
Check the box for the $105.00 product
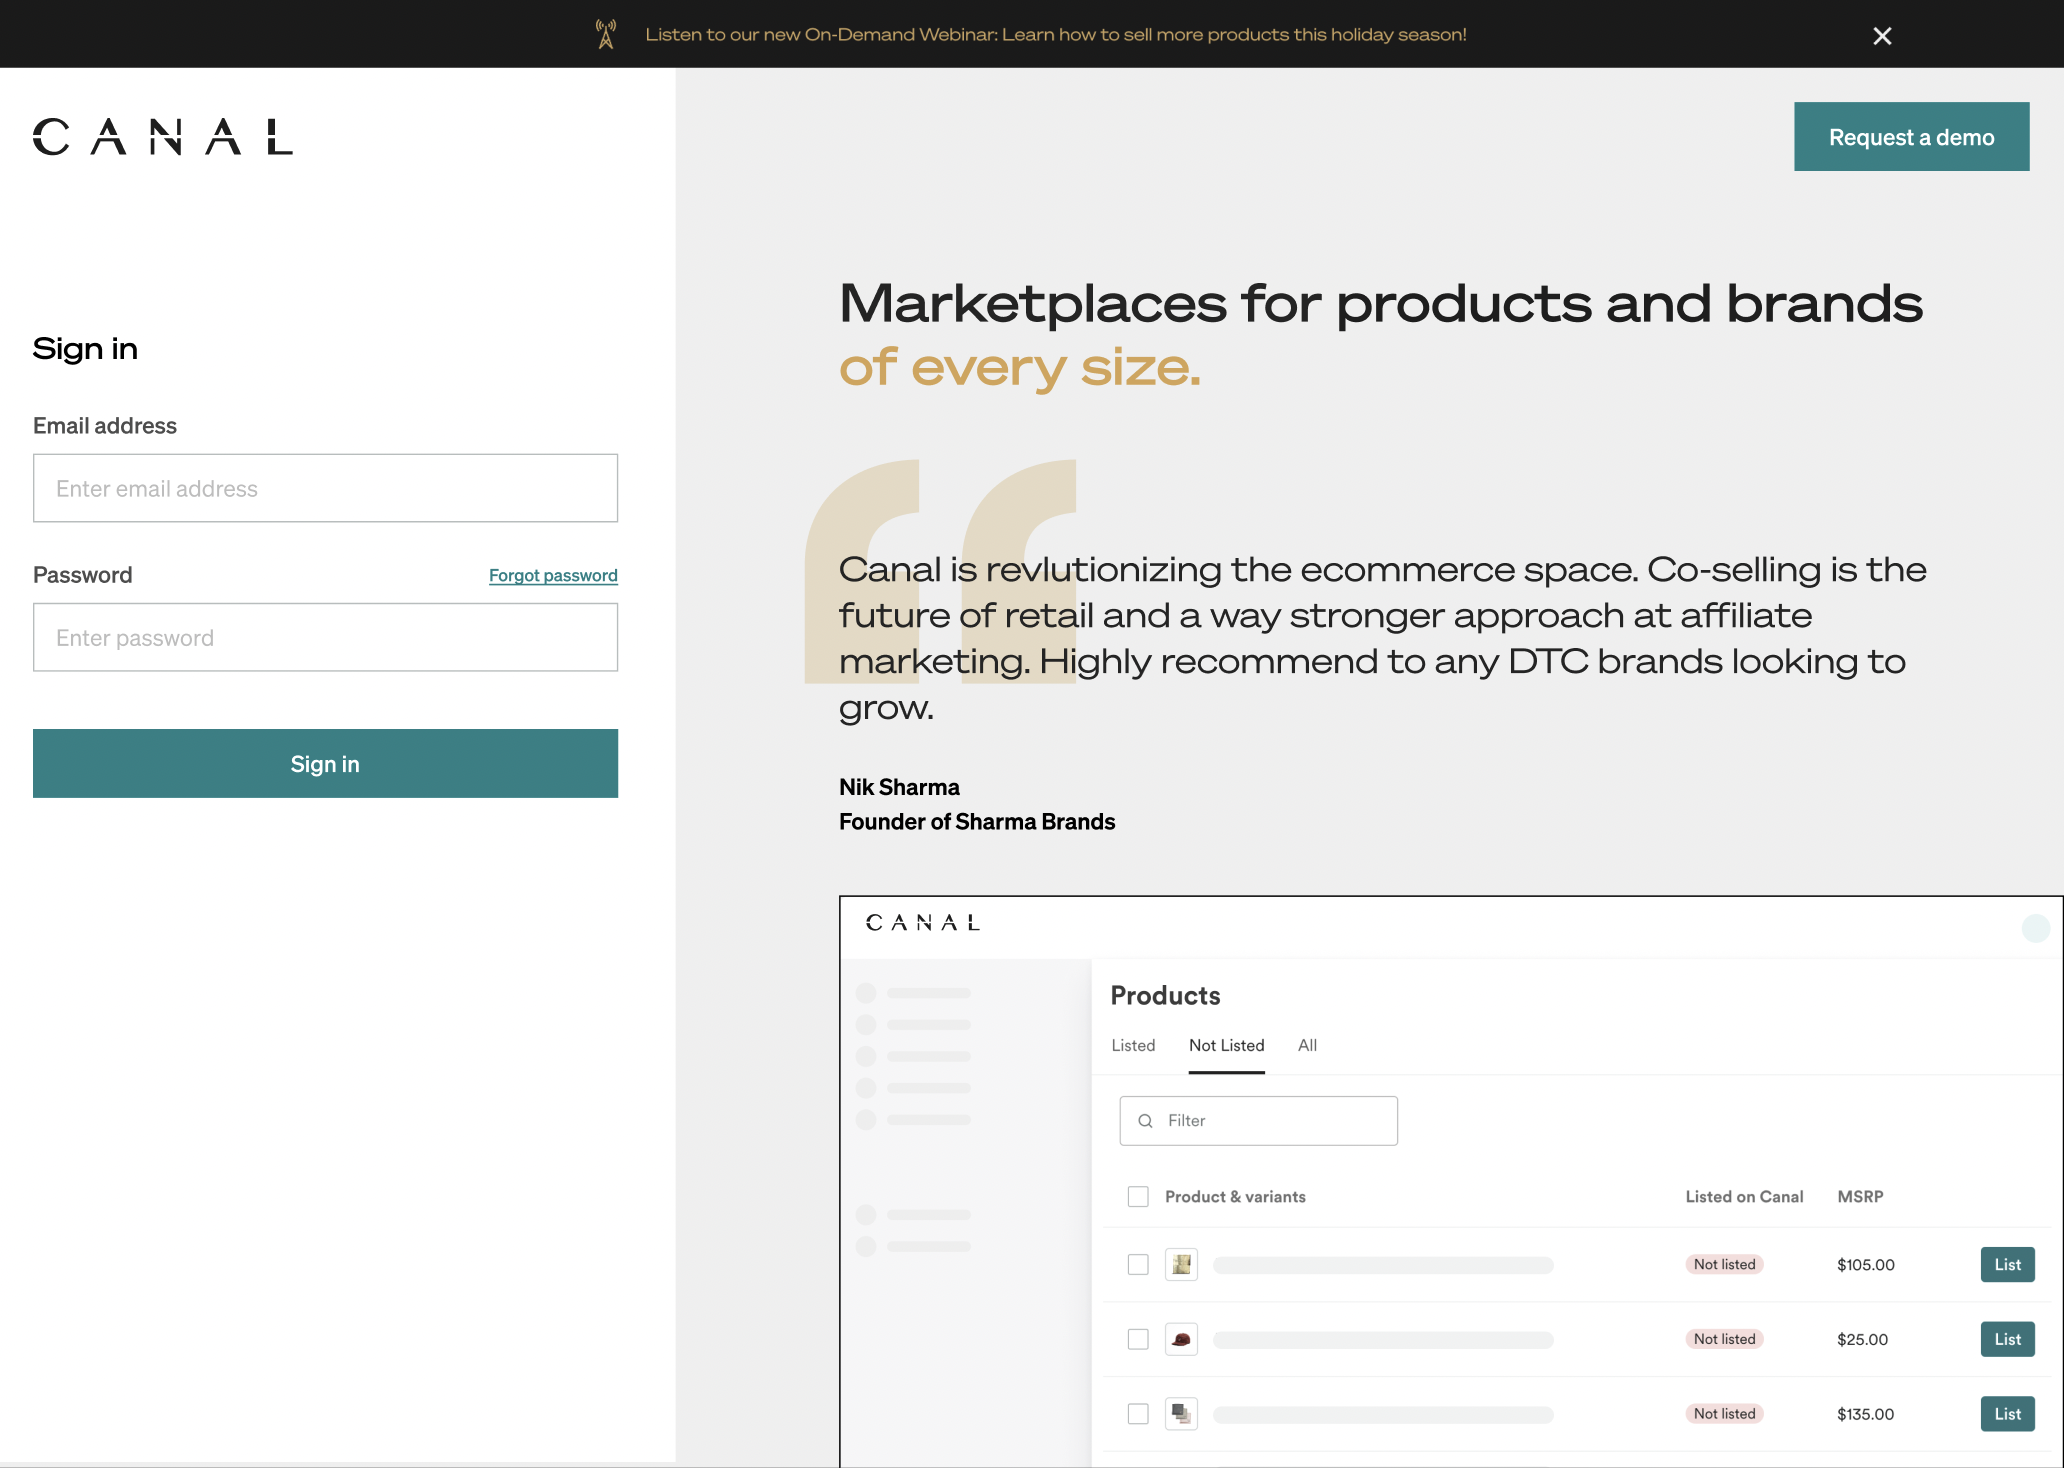pos(1138,1264)
